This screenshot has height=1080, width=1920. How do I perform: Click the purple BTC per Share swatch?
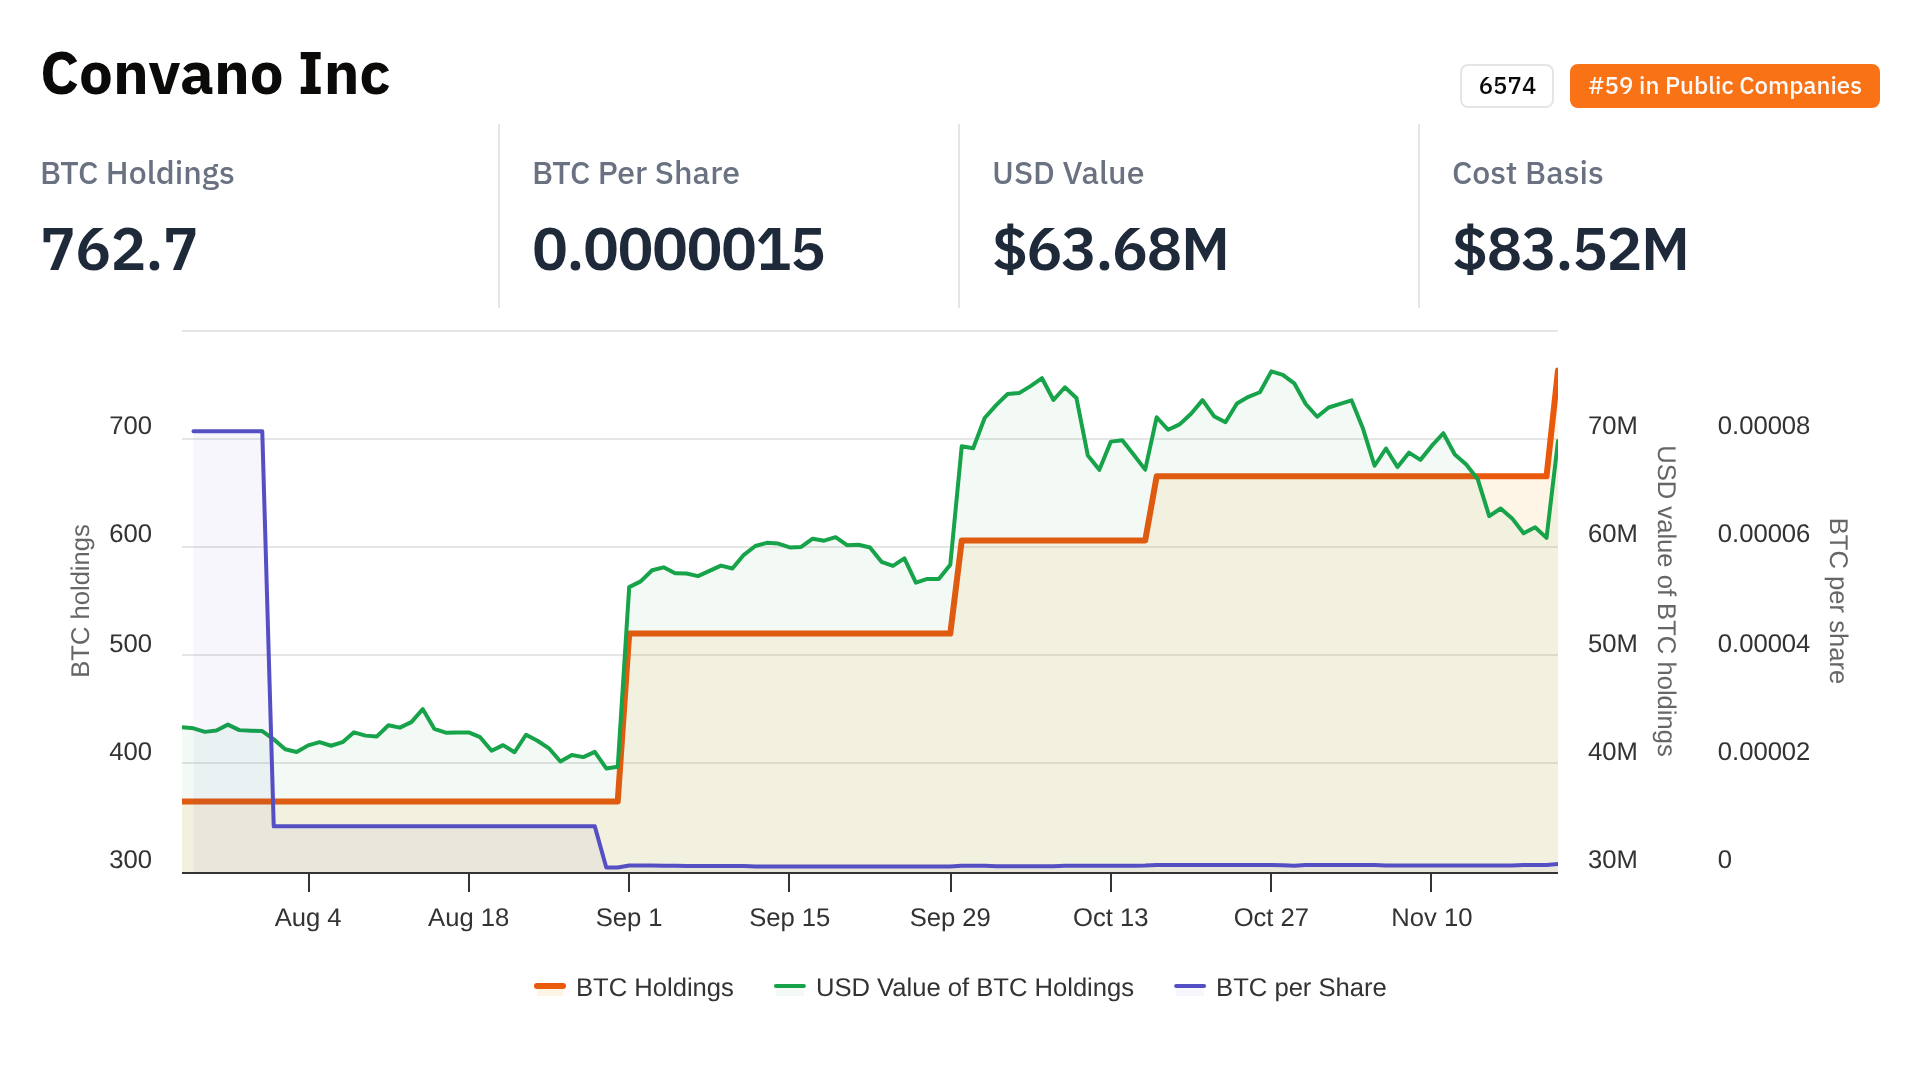[1190, 987]
